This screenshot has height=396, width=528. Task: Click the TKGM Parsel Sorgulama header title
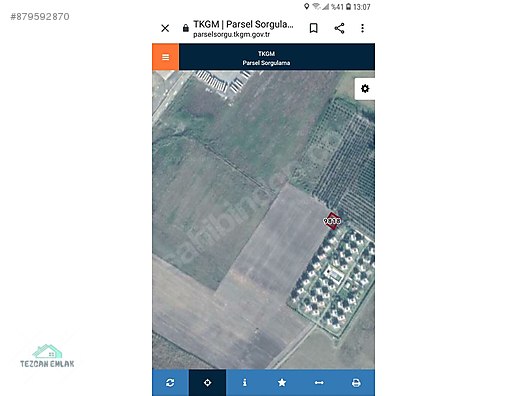click(266, 58)
